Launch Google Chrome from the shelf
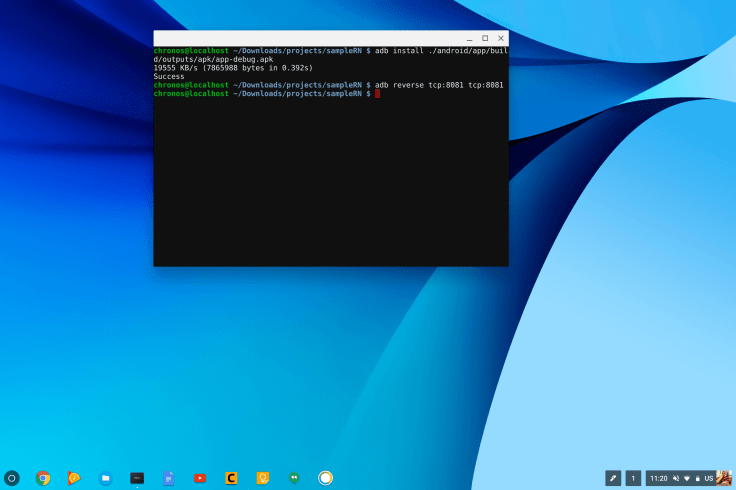The height and width of the screenshot is (490, 736). [x=43, y=478]
